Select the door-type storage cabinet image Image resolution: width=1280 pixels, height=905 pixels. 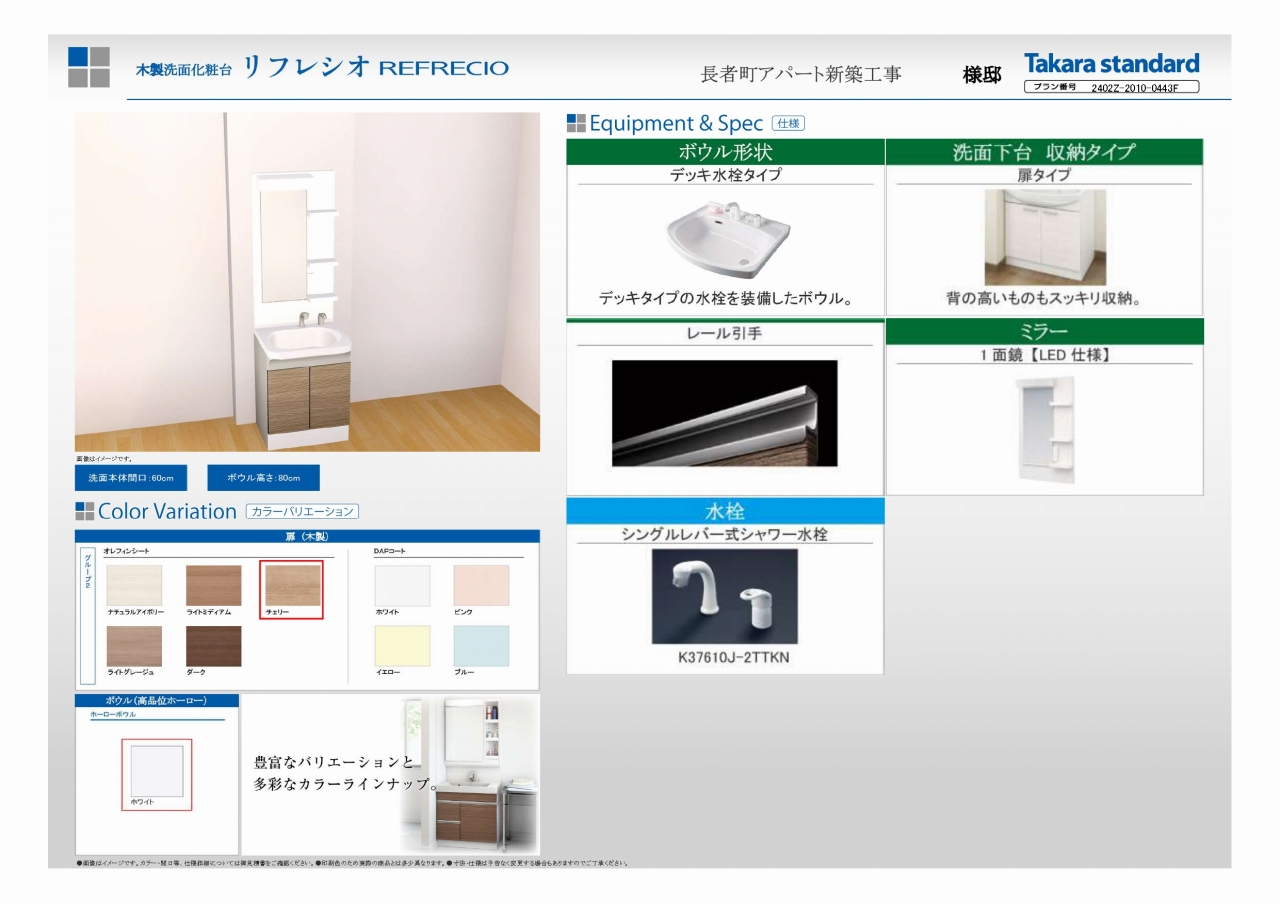coord(1045,237)
